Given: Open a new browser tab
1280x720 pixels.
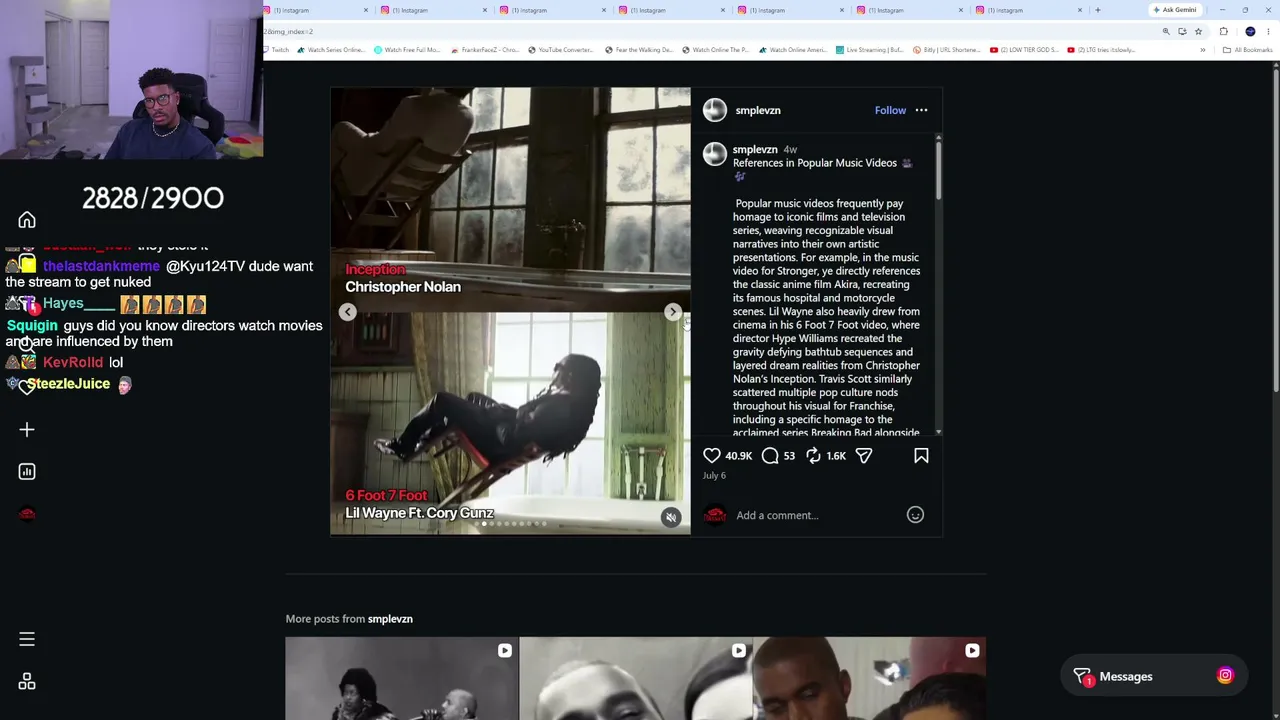Looking at the screenshot, I should (x=1098, y=10).
